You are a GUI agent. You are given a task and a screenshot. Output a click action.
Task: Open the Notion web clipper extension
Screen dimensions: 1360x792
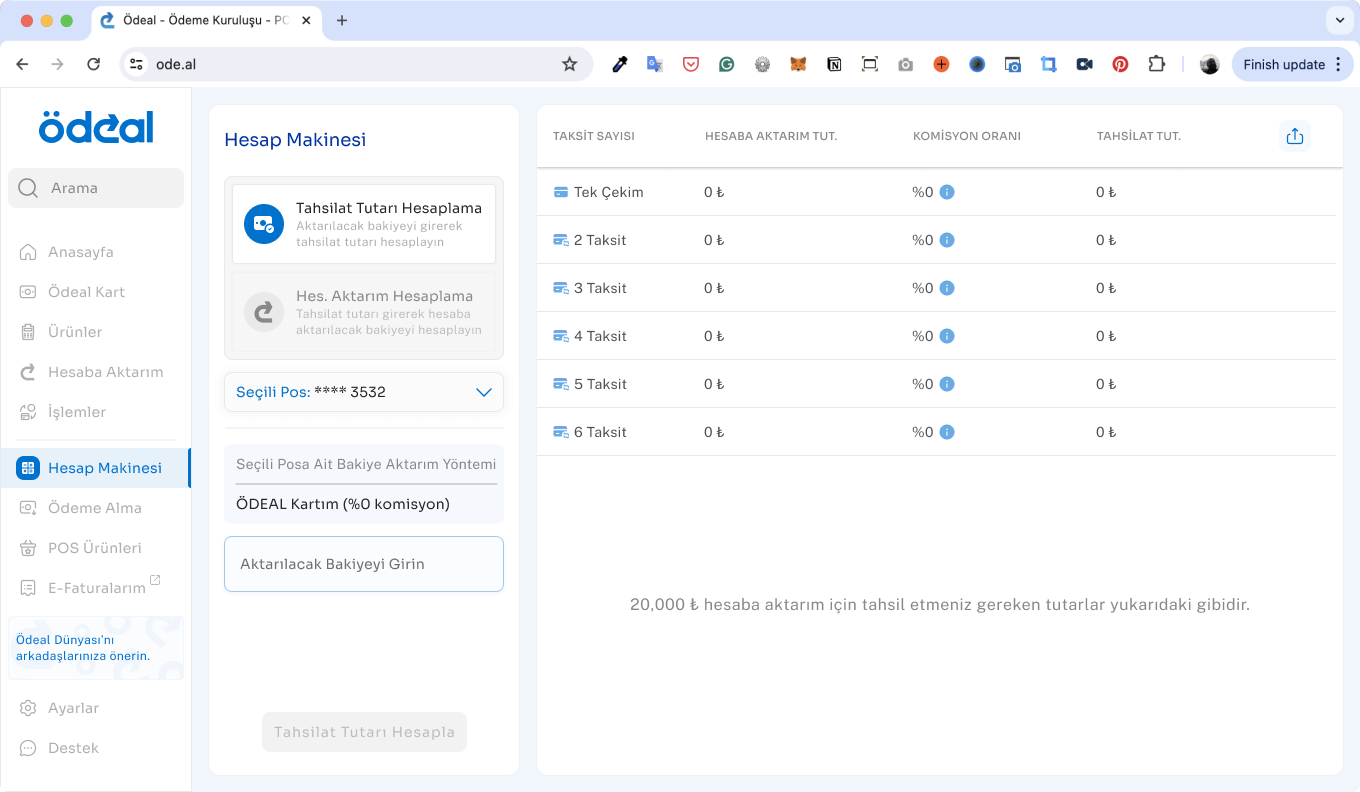tap(834, 64)
